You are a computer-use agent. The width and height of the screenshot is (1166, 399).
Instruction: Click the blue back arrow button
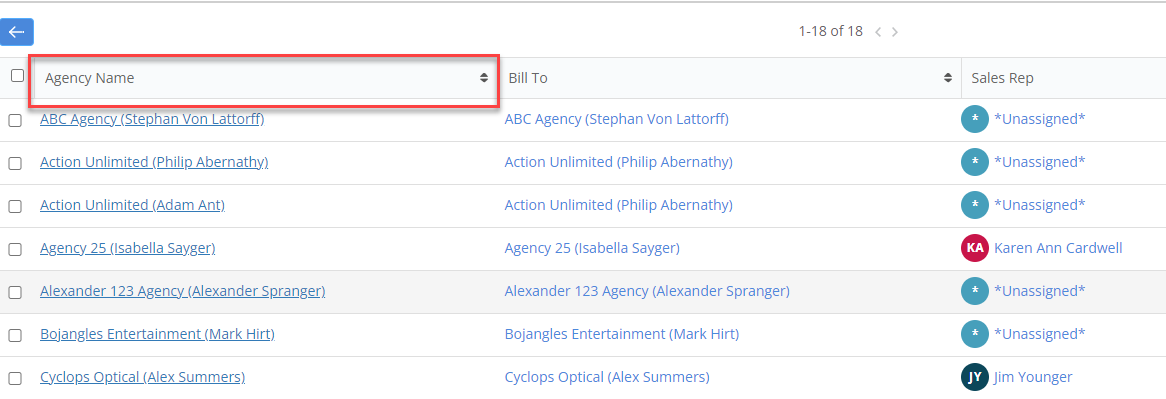pos(16,32)
